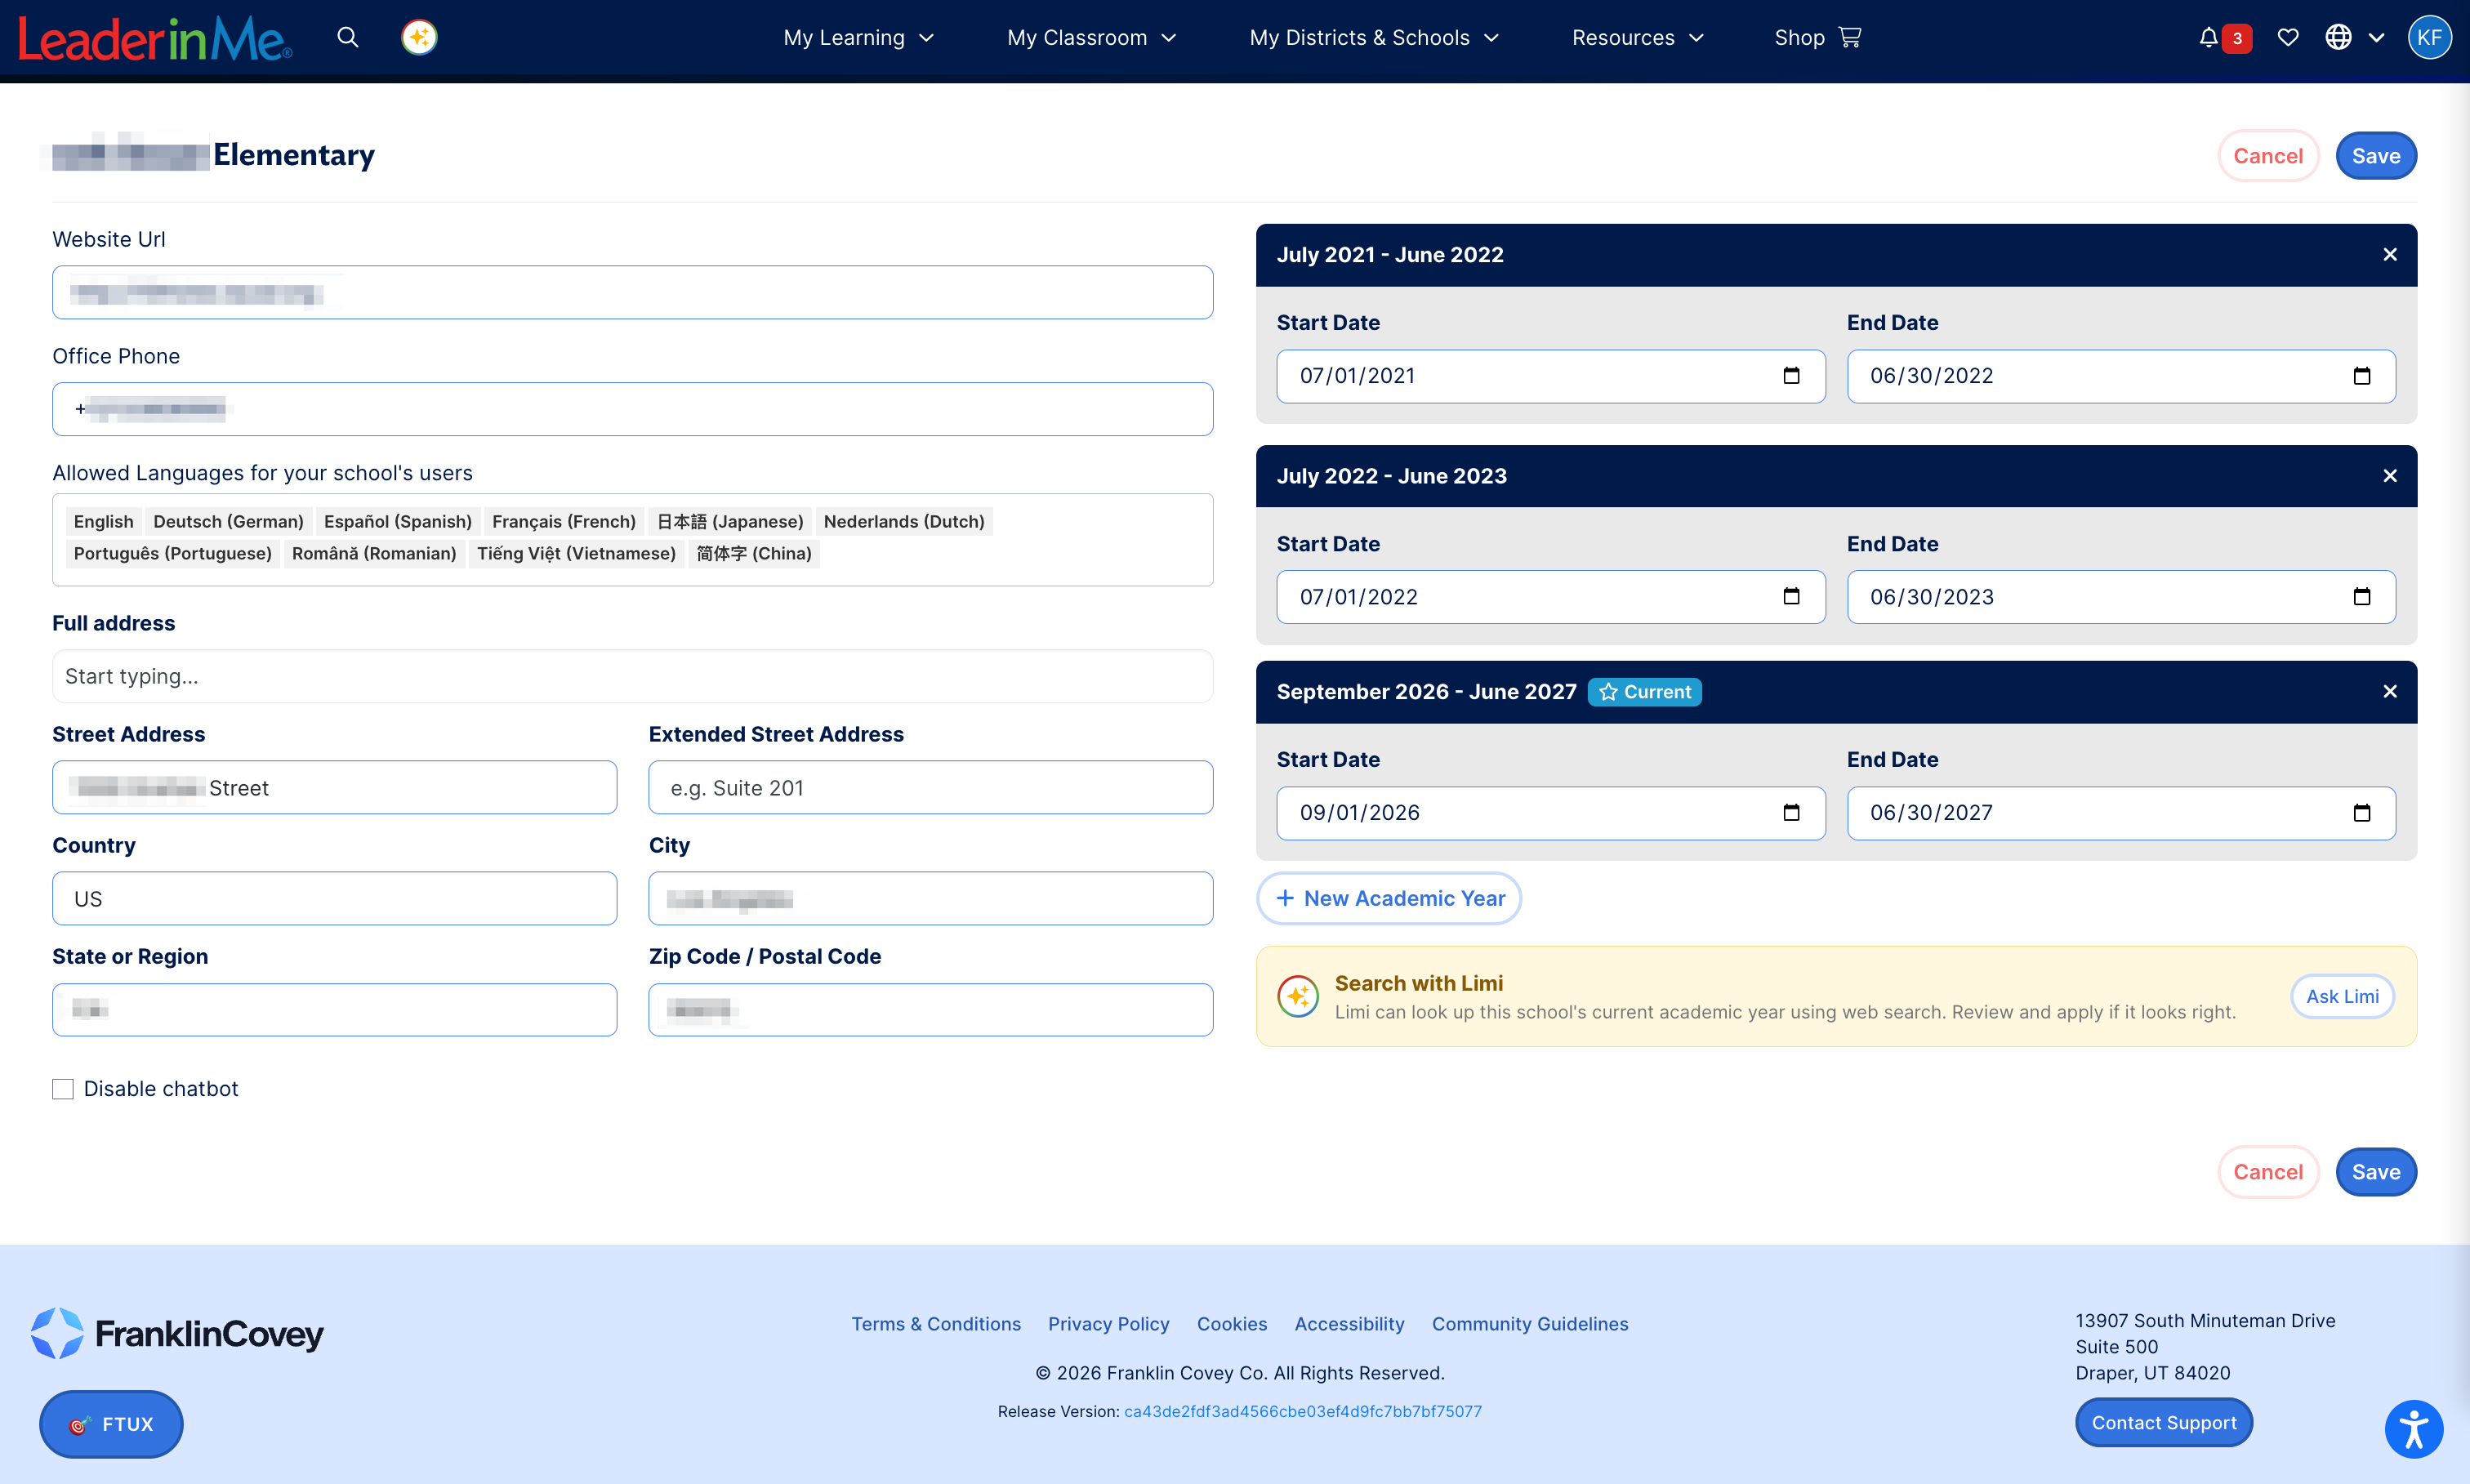Expand My Districts & Schools menu

1374,38
